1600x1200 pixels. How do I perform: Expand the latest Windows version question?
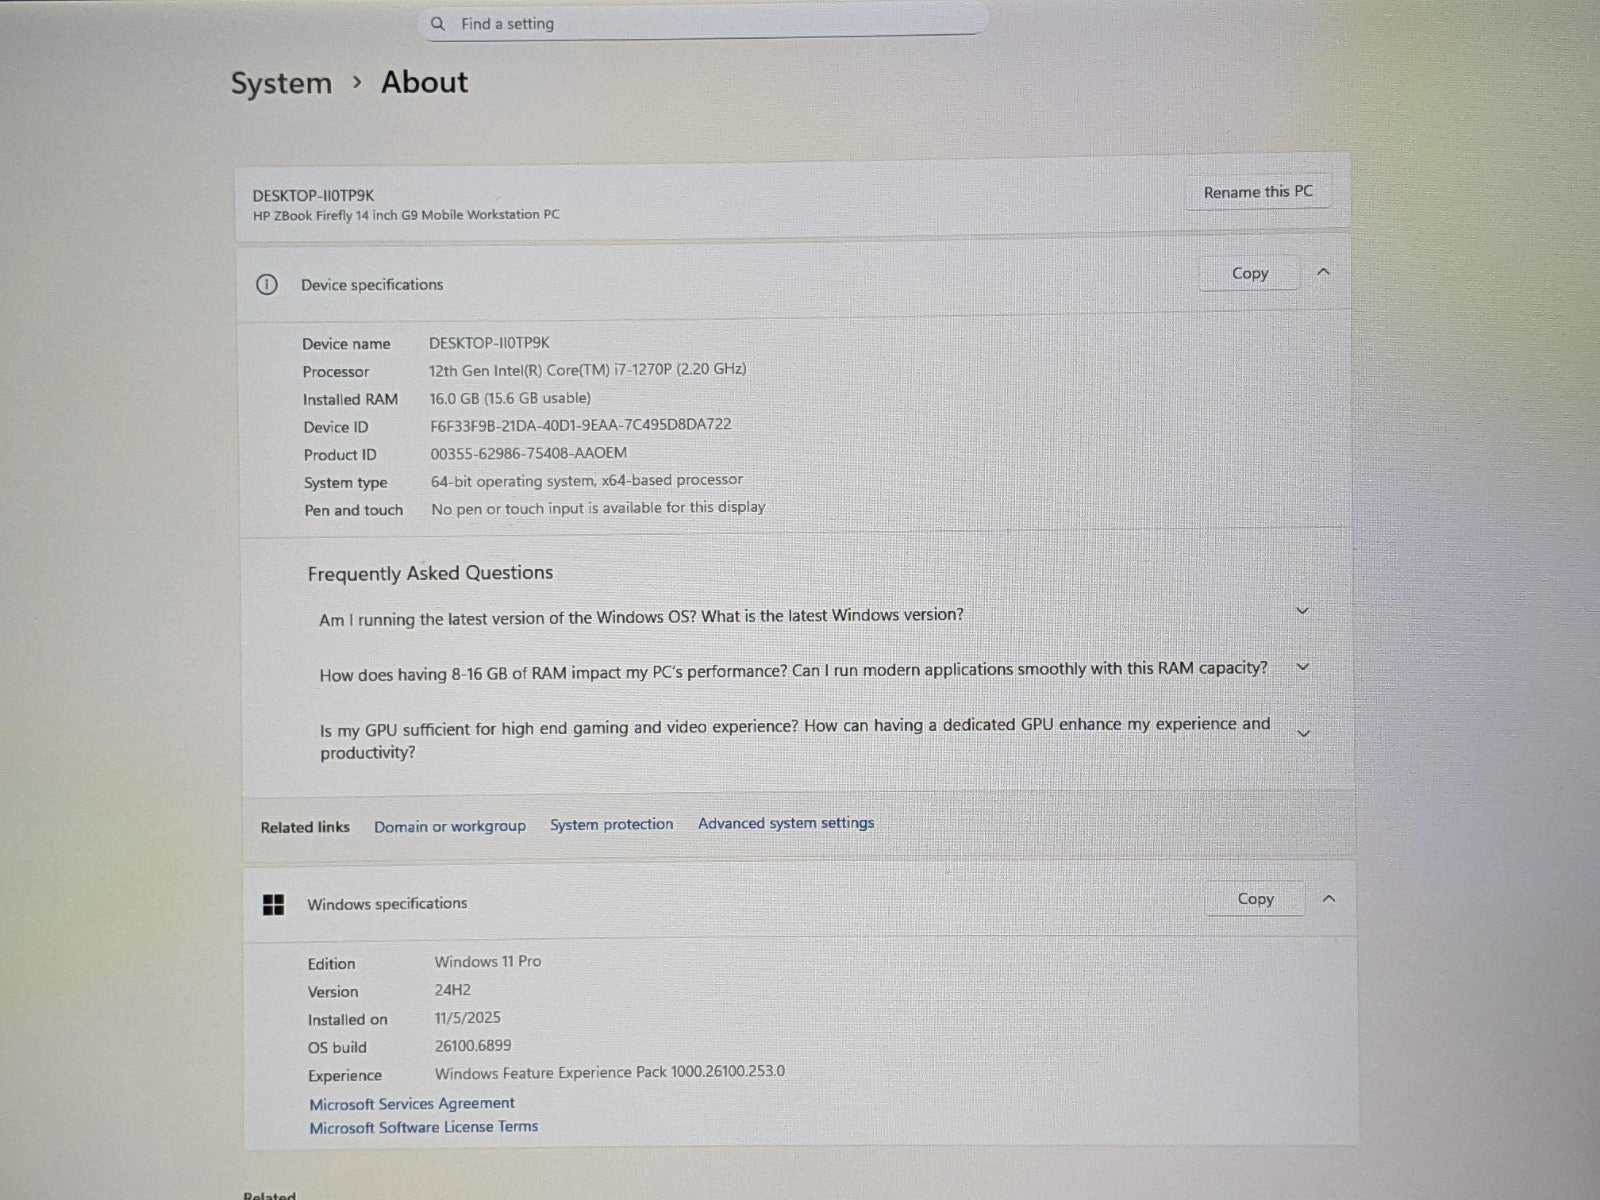coord(1302,611)
